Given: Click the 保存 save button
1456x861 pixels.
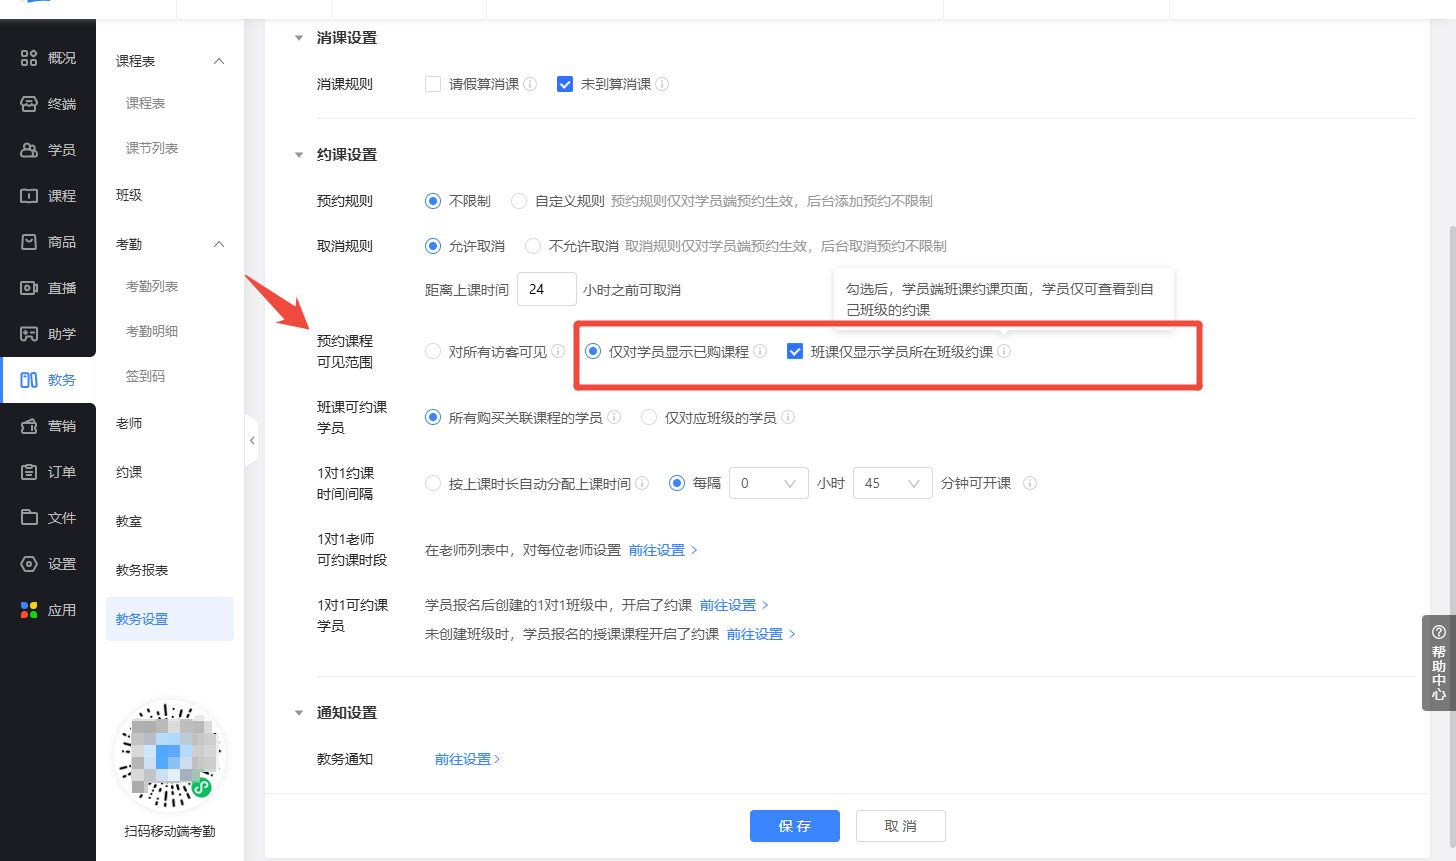Looking at the screenshot, I should (794, 826).
